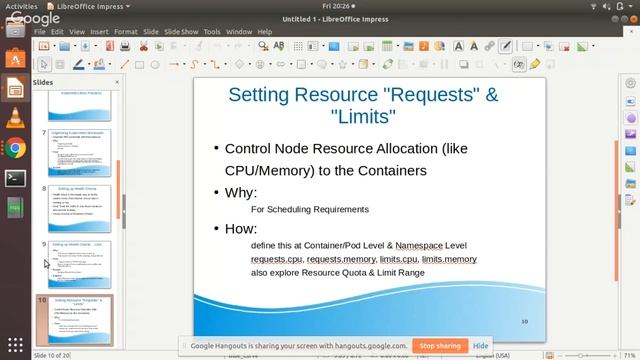Open the Slide Transition sidebar deck
The height and width of the screenshot is (360, 640).
pyautogui.click(x=630, y=118)
